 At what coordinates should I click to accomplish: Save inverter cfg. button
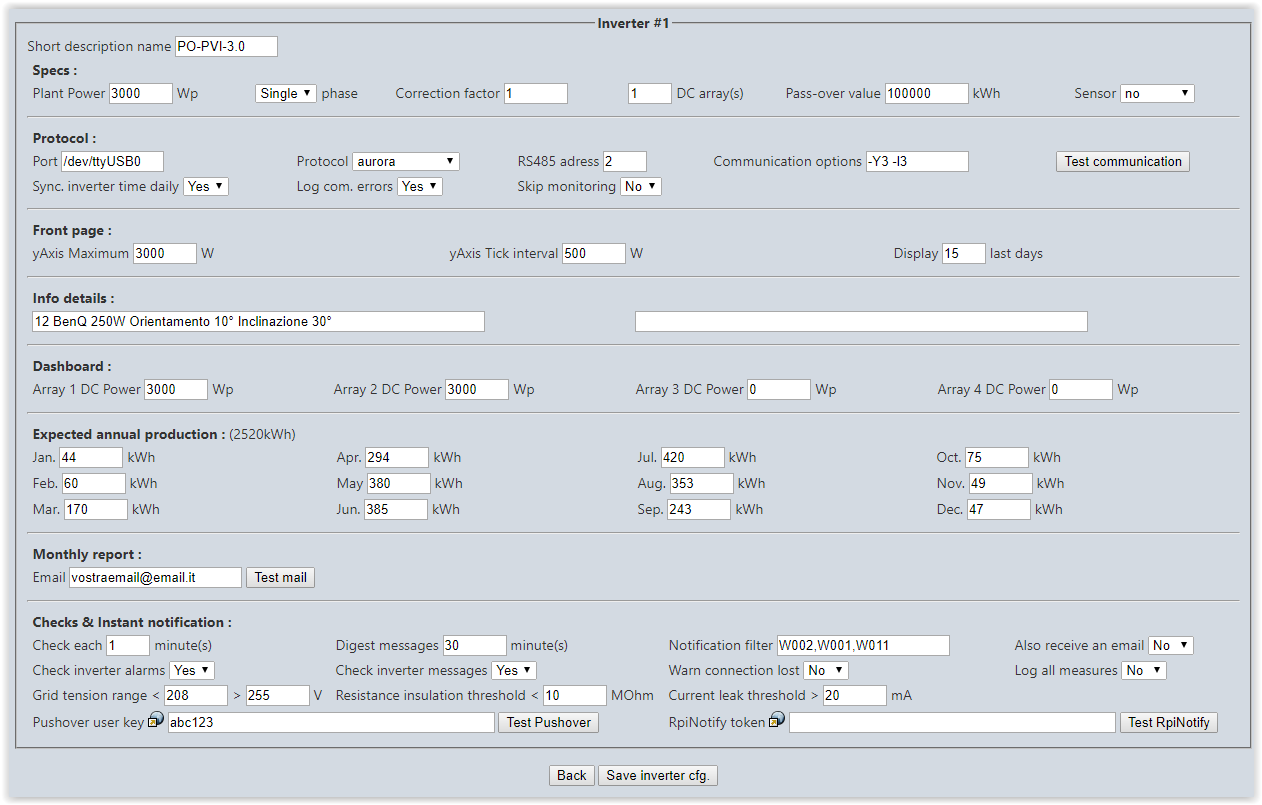pos(659,775)
